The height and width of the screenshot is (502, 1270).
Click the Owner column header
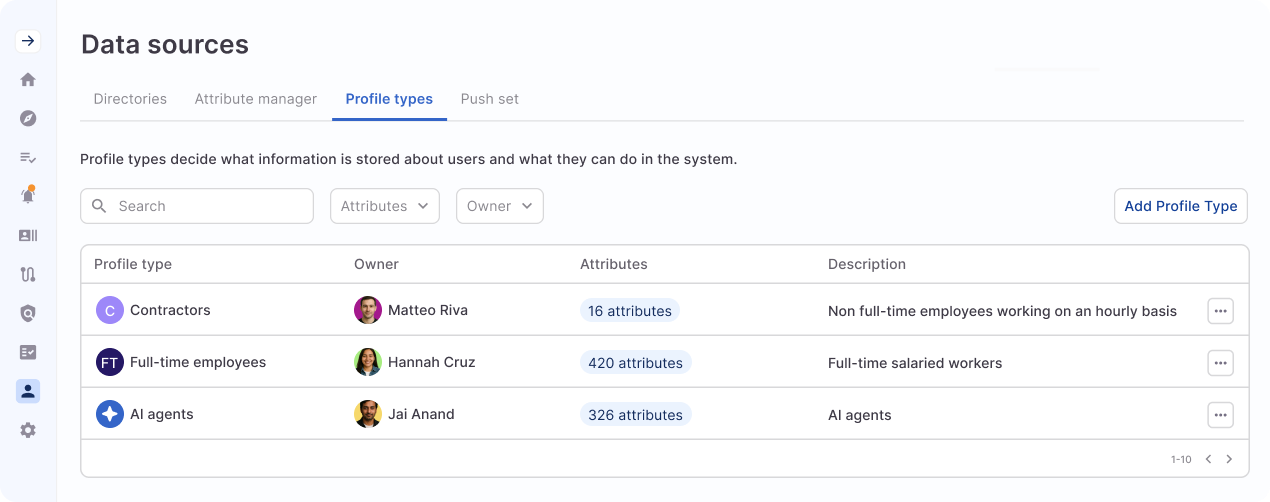click(x=376, y=264)
